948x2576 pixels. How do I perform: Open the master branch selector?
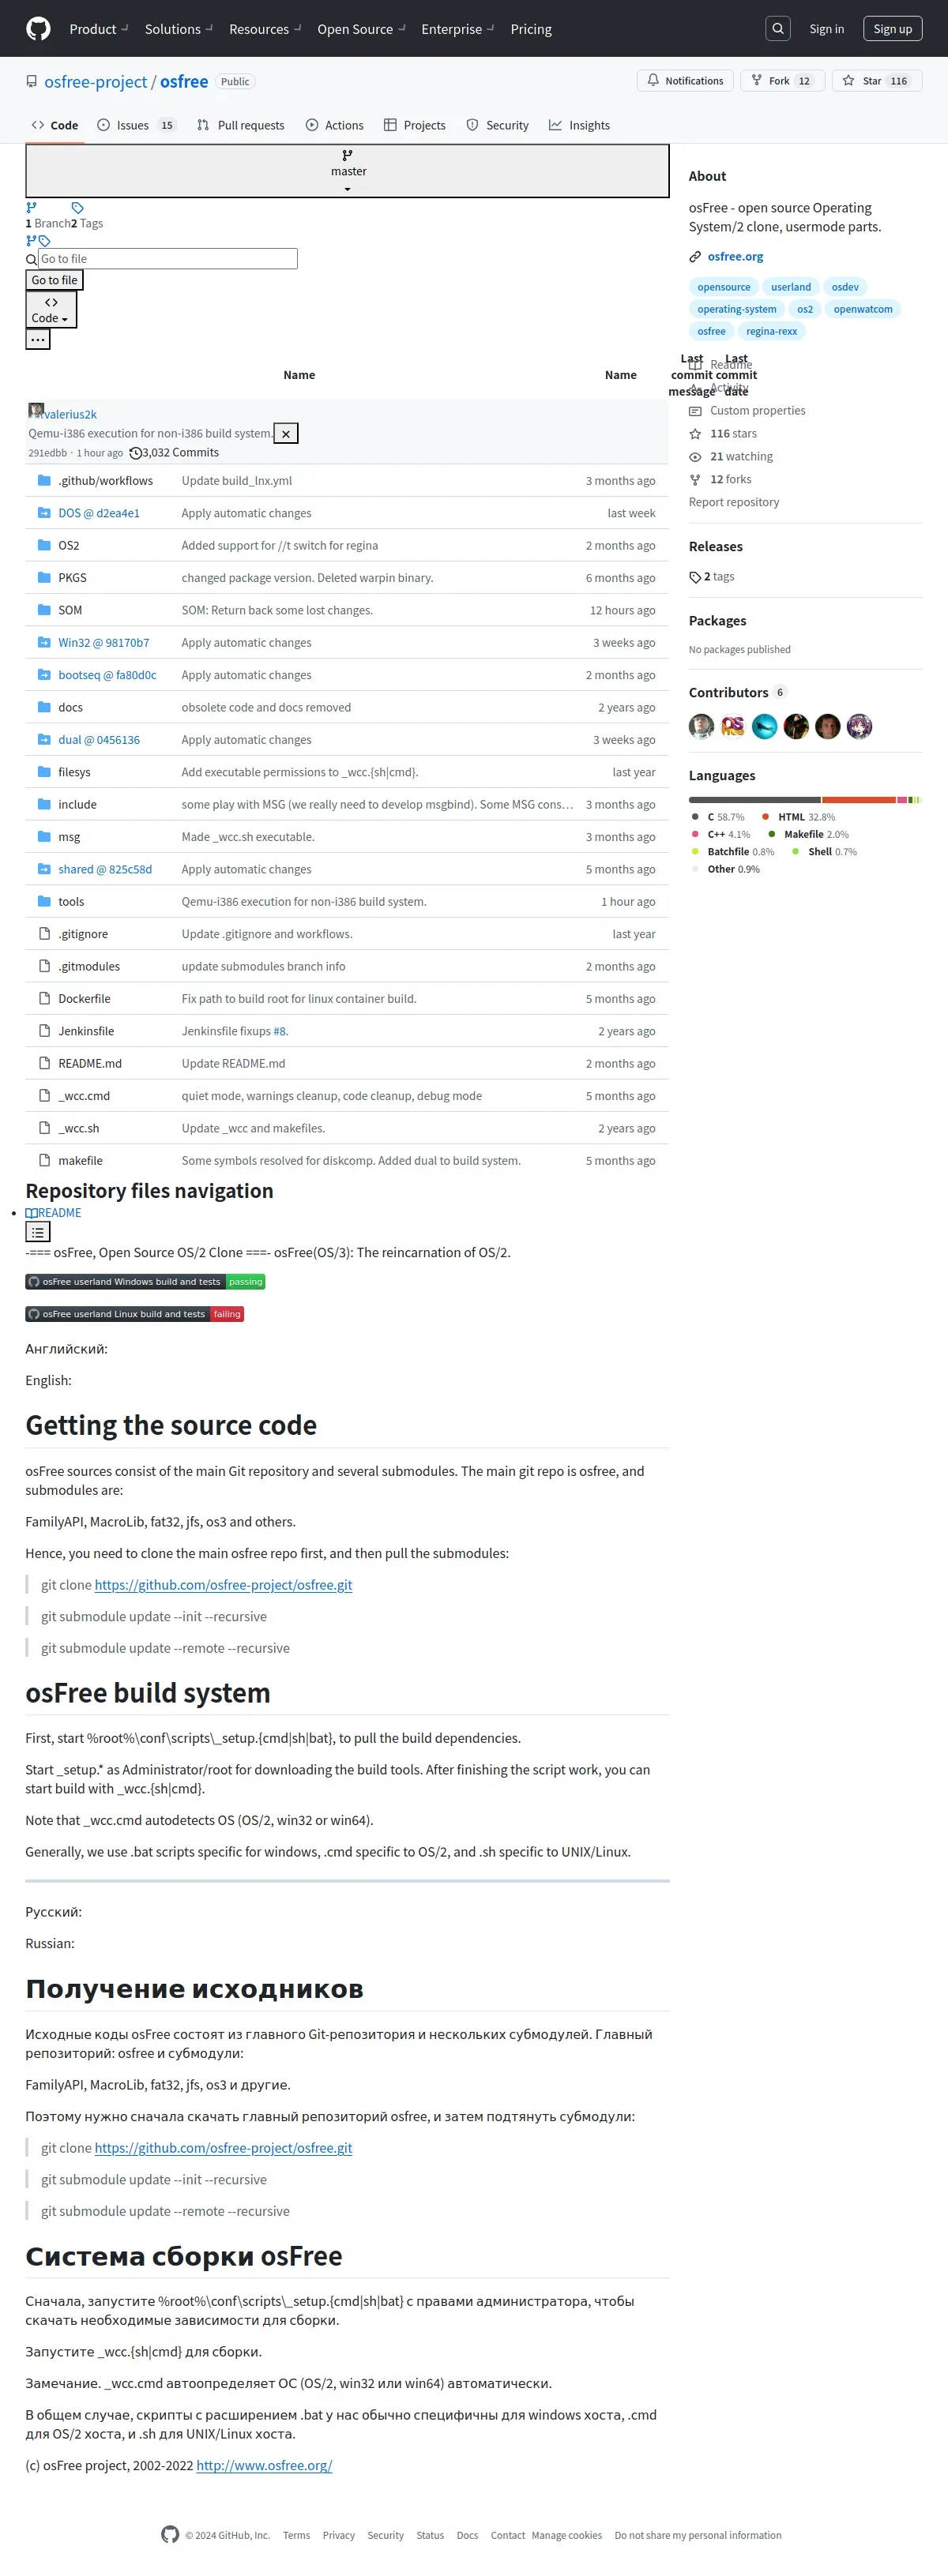tap(347, 171)
